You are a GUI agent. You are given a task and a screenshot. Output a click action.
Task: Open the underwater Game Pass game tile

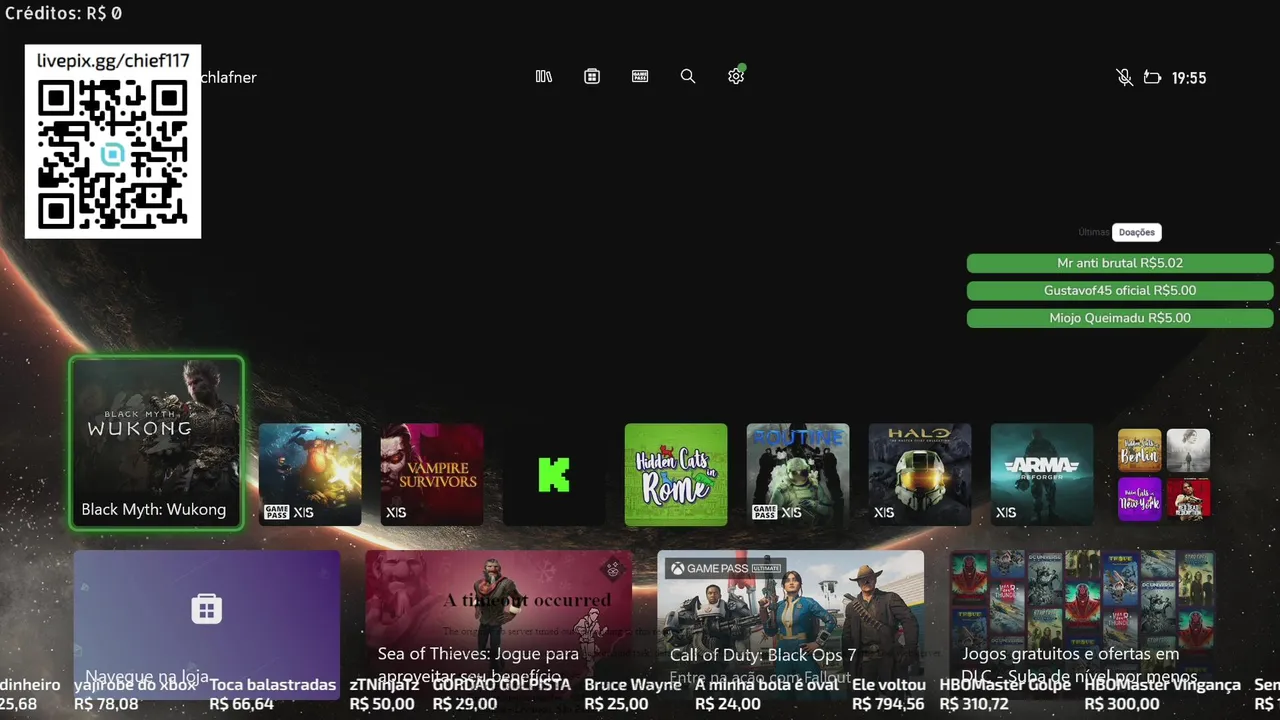pos(310,474)
